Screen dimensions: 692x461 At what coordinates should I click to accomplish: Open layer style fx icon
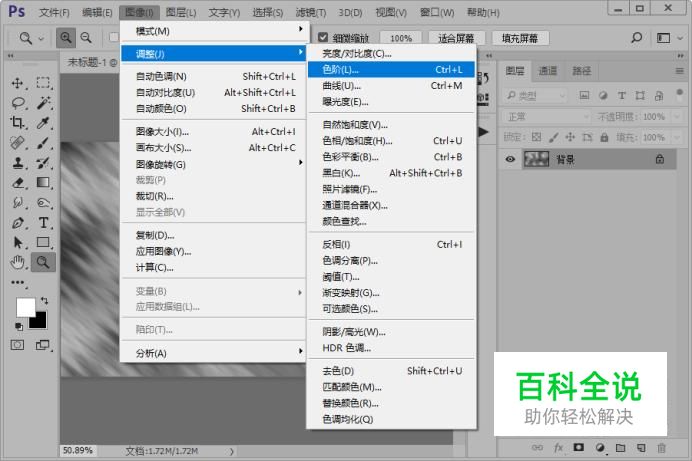click(x=558, y=448)
